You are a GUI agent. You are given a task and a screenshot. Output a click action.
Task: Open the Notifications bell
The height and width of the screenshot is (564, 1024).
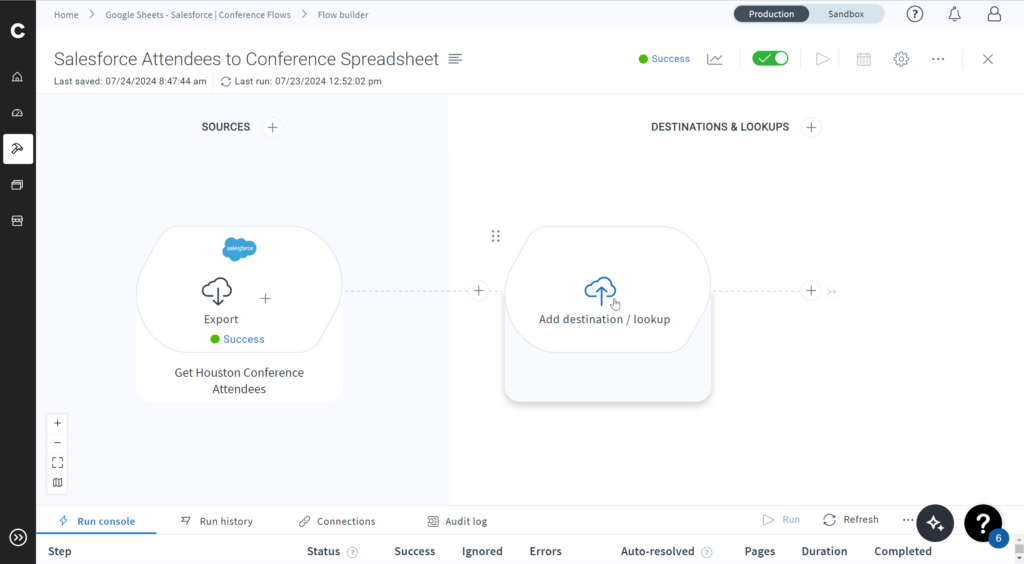point(955,14)
